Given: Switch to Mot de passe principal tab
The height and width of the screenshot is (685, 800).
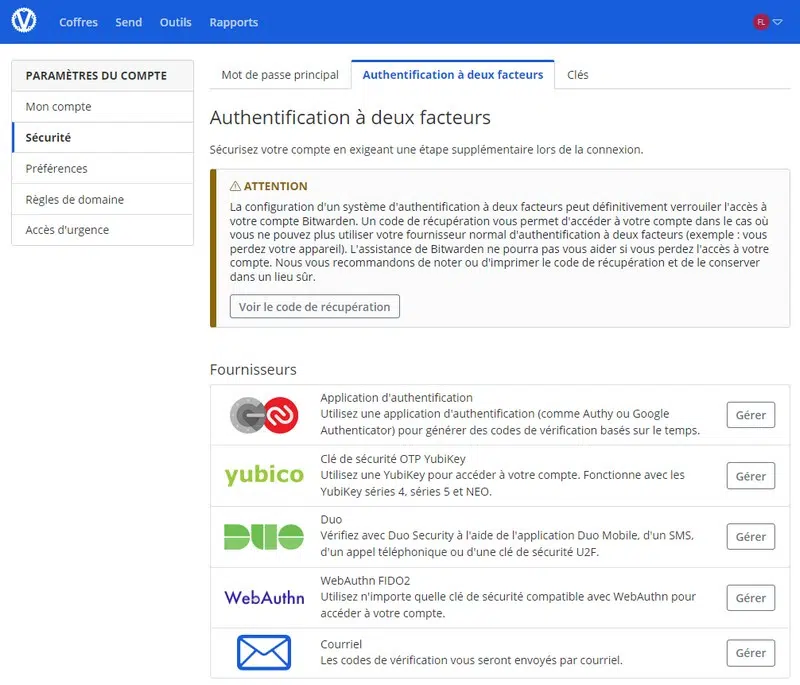Looking at the screenshot, I should [x=280, y=75].
